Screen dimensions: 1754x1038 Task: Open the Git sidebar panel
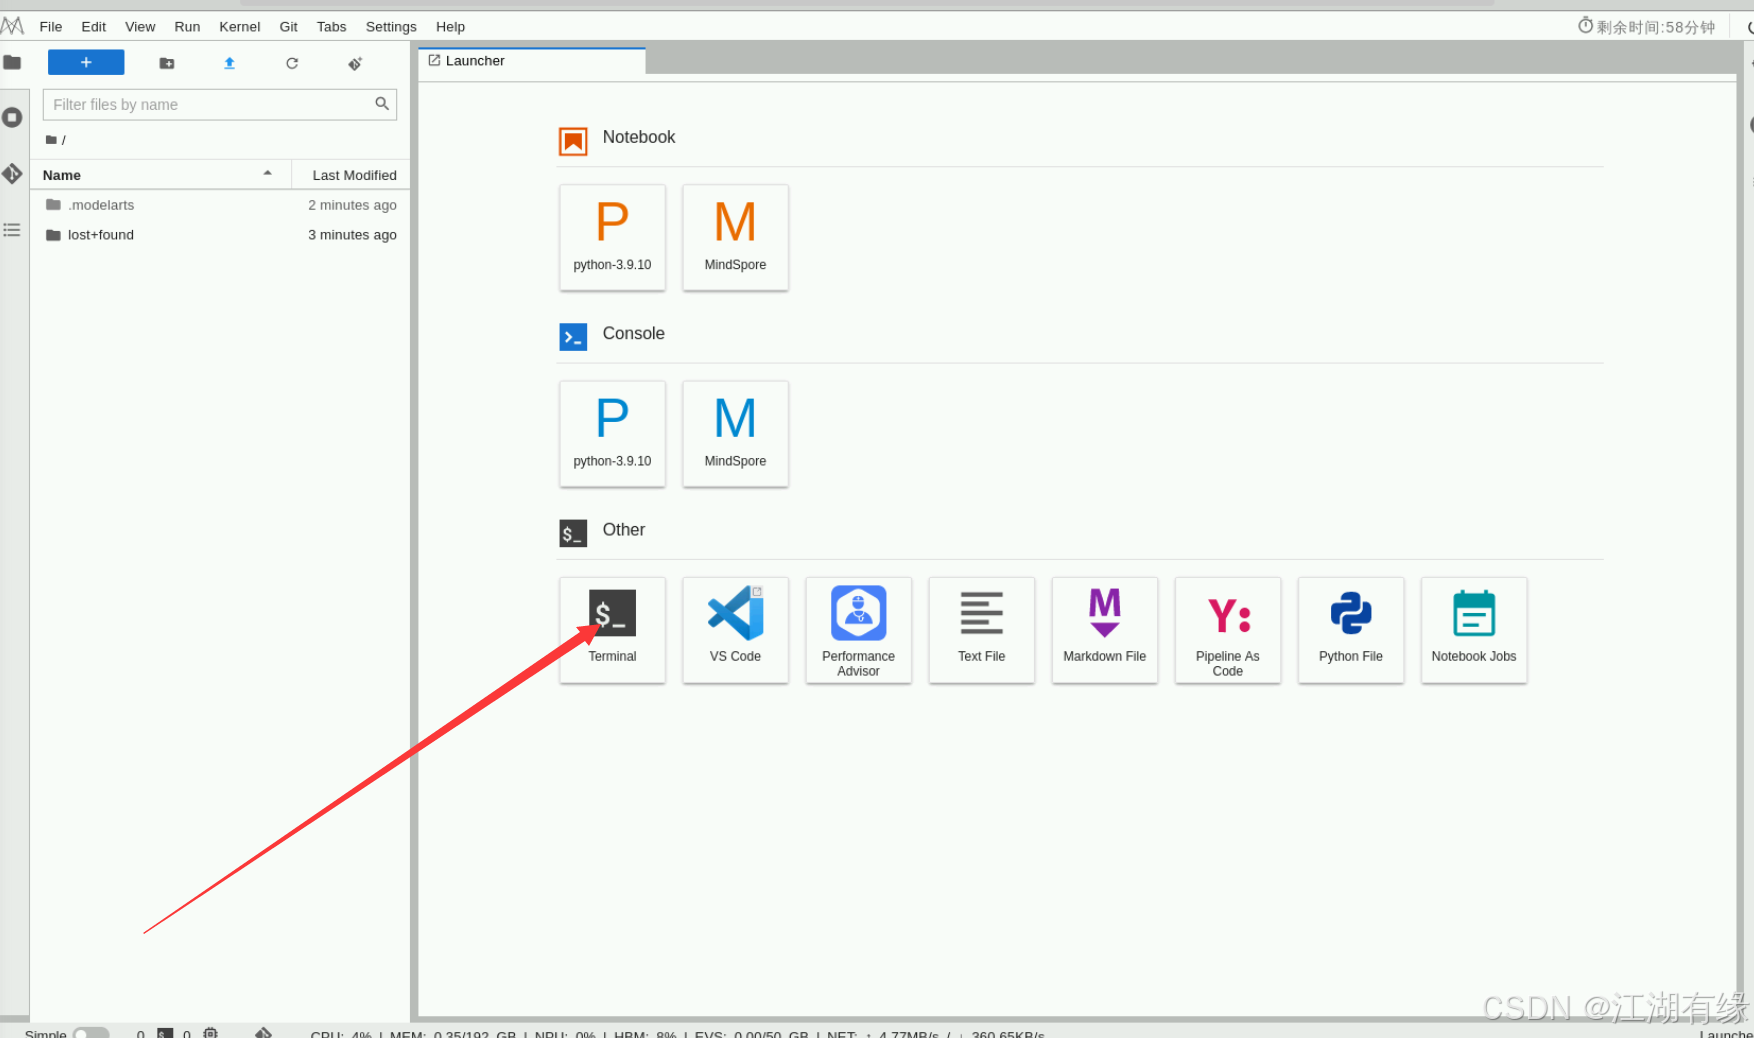tap(12, 174)
